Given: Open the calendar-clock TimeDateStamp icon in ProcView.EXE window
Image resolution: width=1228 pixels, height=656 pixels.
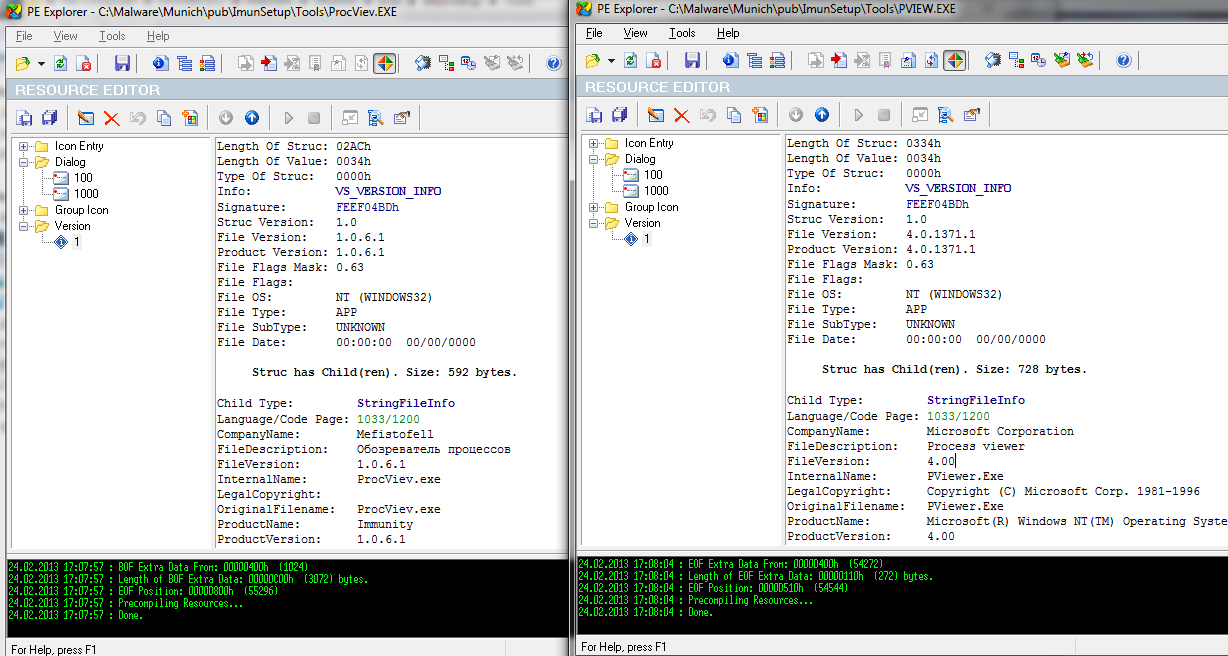Looking at the screenshot, I should point(468,63).
